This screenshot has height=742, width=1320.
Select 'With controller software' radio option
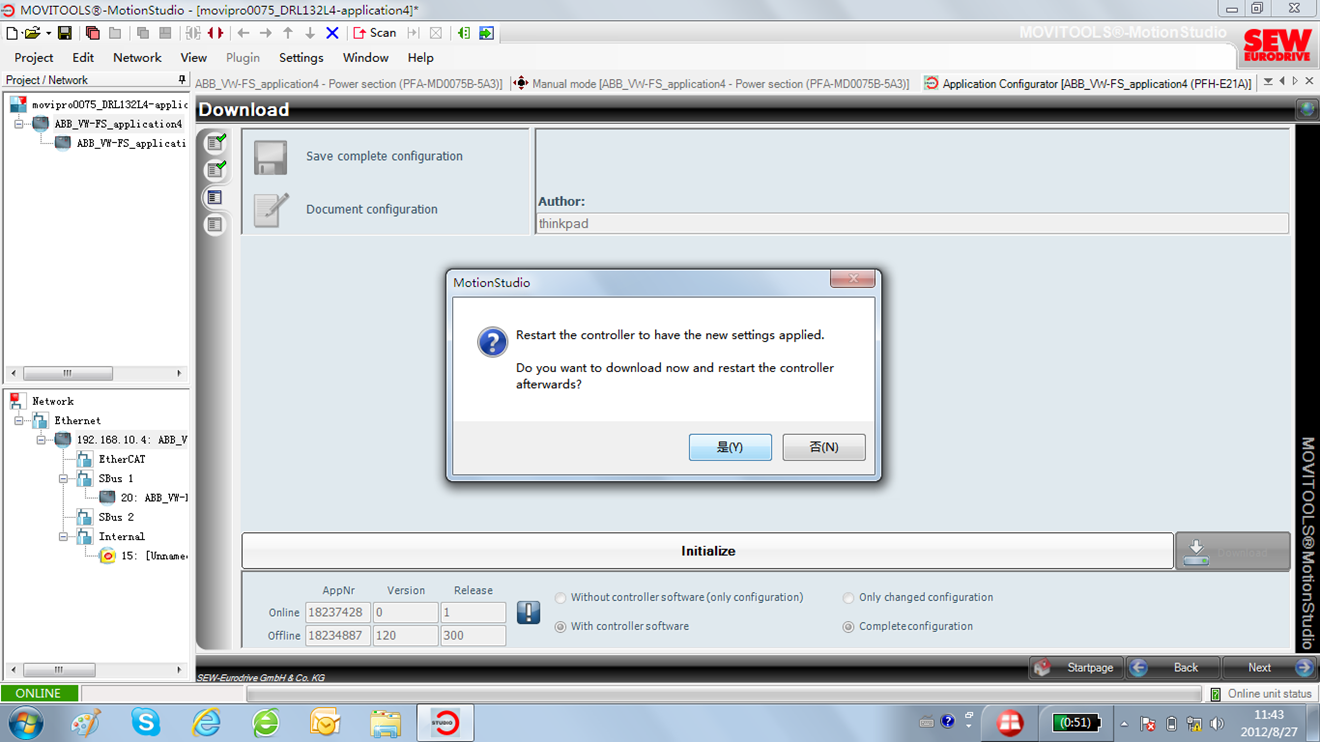[x=560, y=627]
